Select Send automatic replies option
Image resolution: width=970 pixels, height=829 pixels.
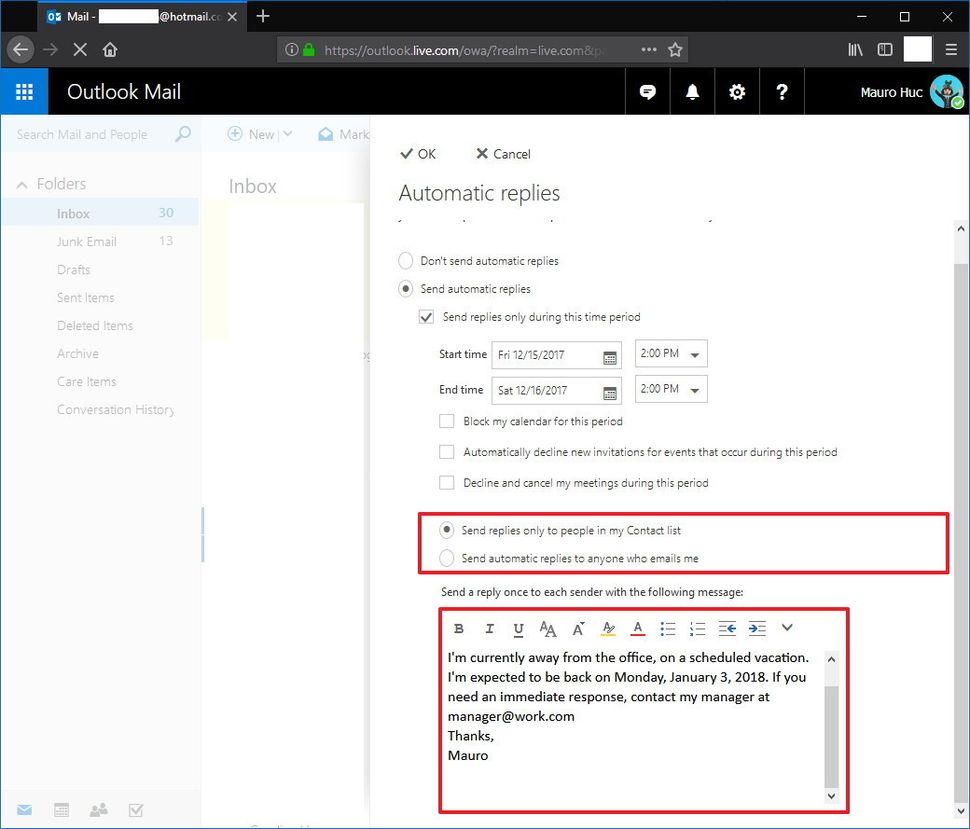click(406, 289)
